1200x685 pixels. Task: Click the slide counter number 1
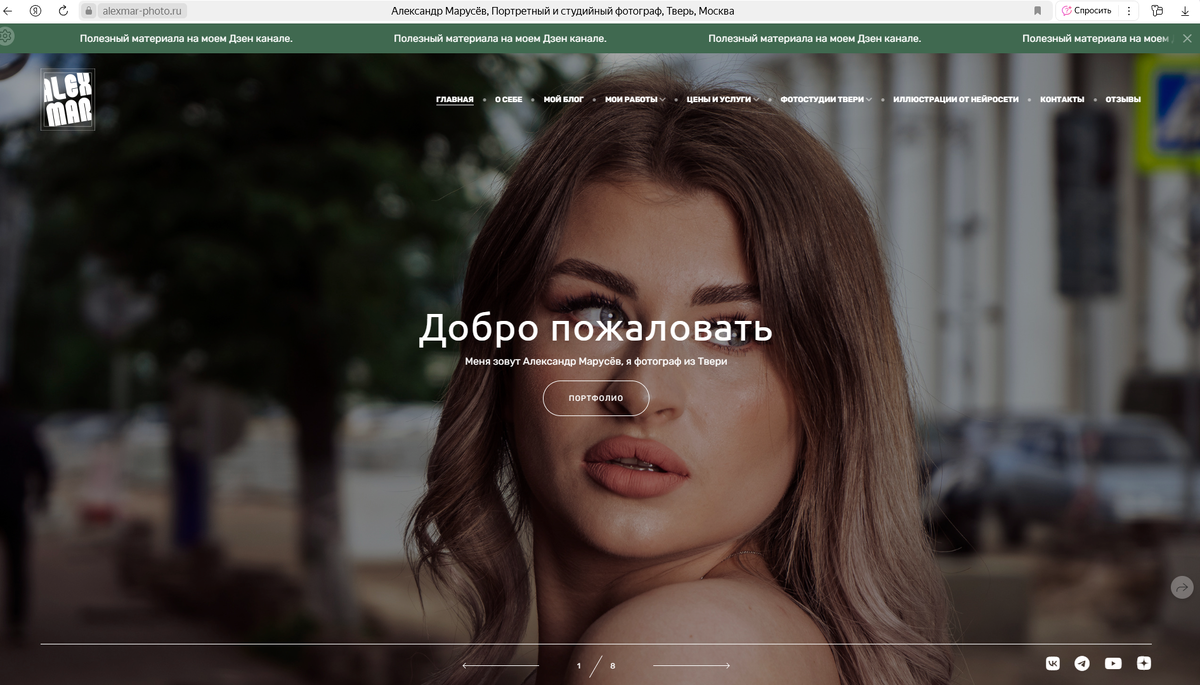click(x=578, y=666)
